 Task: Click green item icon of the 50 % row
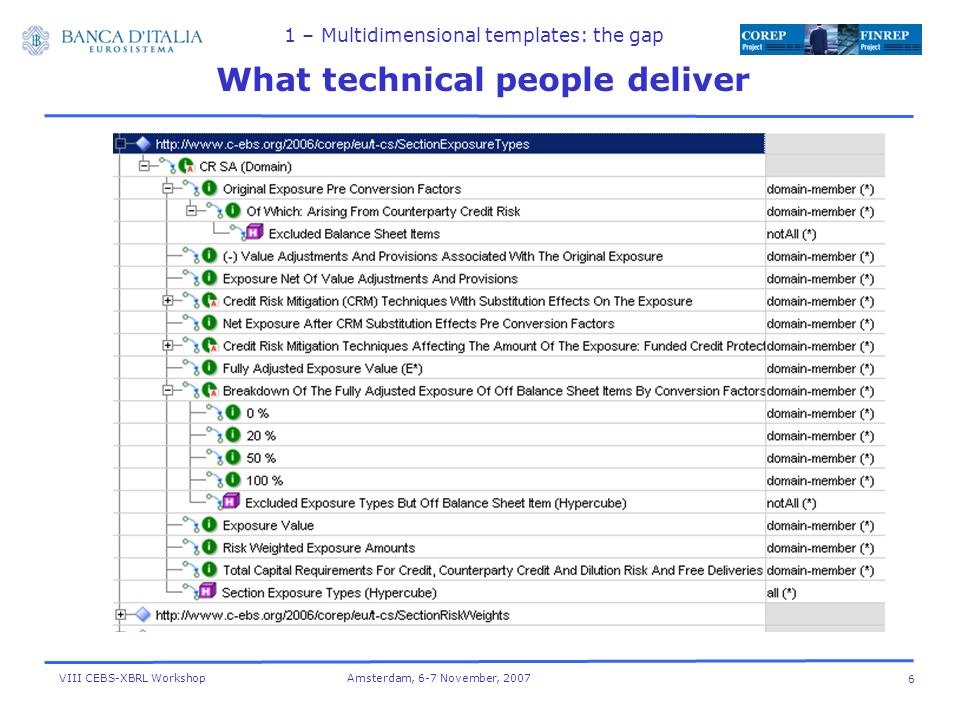233,457
